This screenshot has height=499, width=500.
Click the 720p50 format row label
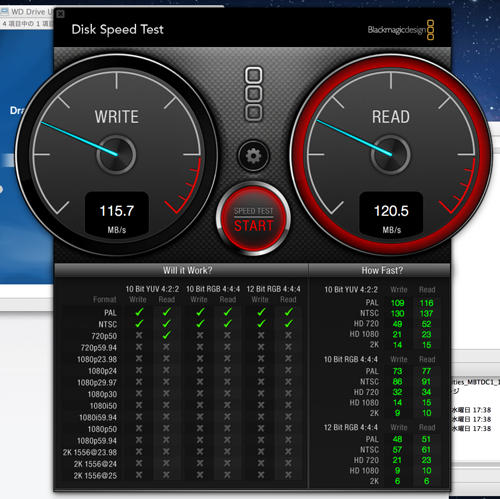[104, 336]
